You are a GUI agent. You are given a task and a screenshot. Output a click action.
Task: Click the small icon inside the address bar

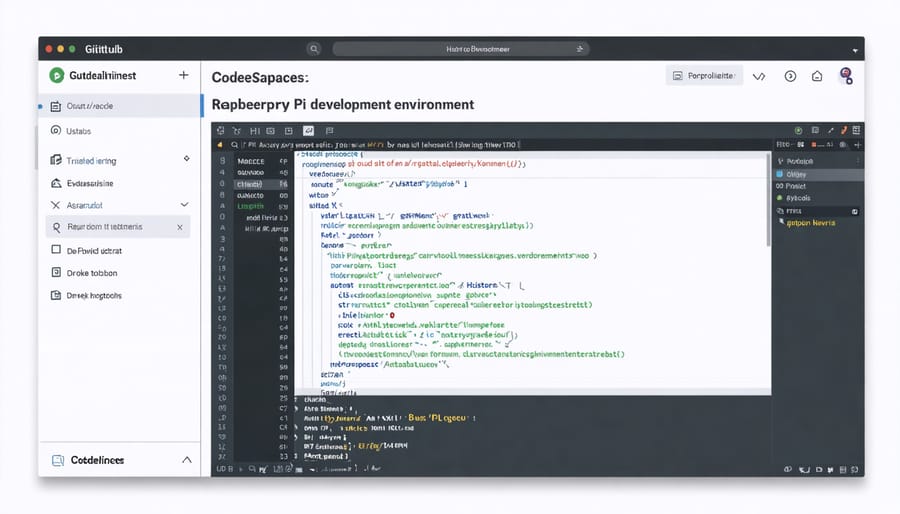(x=580, y=49)
